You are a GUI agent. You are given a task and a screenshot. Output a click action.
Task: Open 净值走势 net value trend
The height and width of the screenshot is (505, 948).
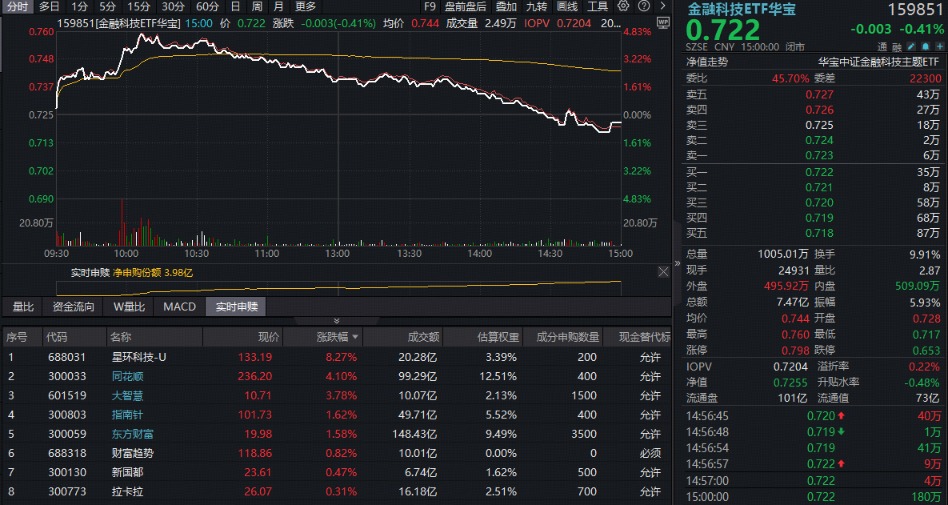[x=707, y=62]
